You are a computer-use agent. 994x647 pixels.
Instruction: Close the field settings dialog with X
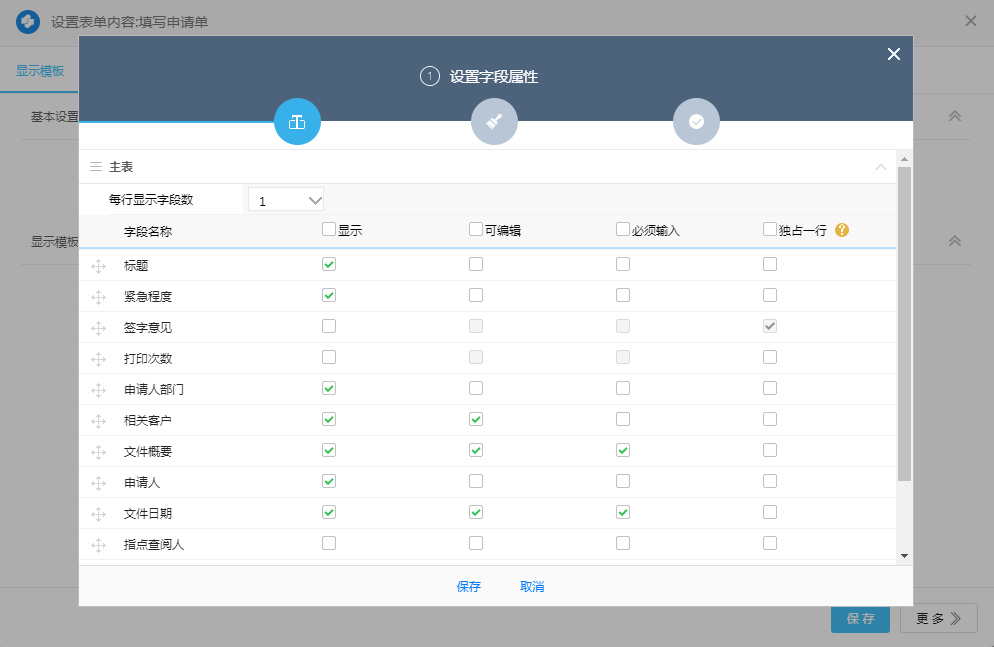pos(893,54)
